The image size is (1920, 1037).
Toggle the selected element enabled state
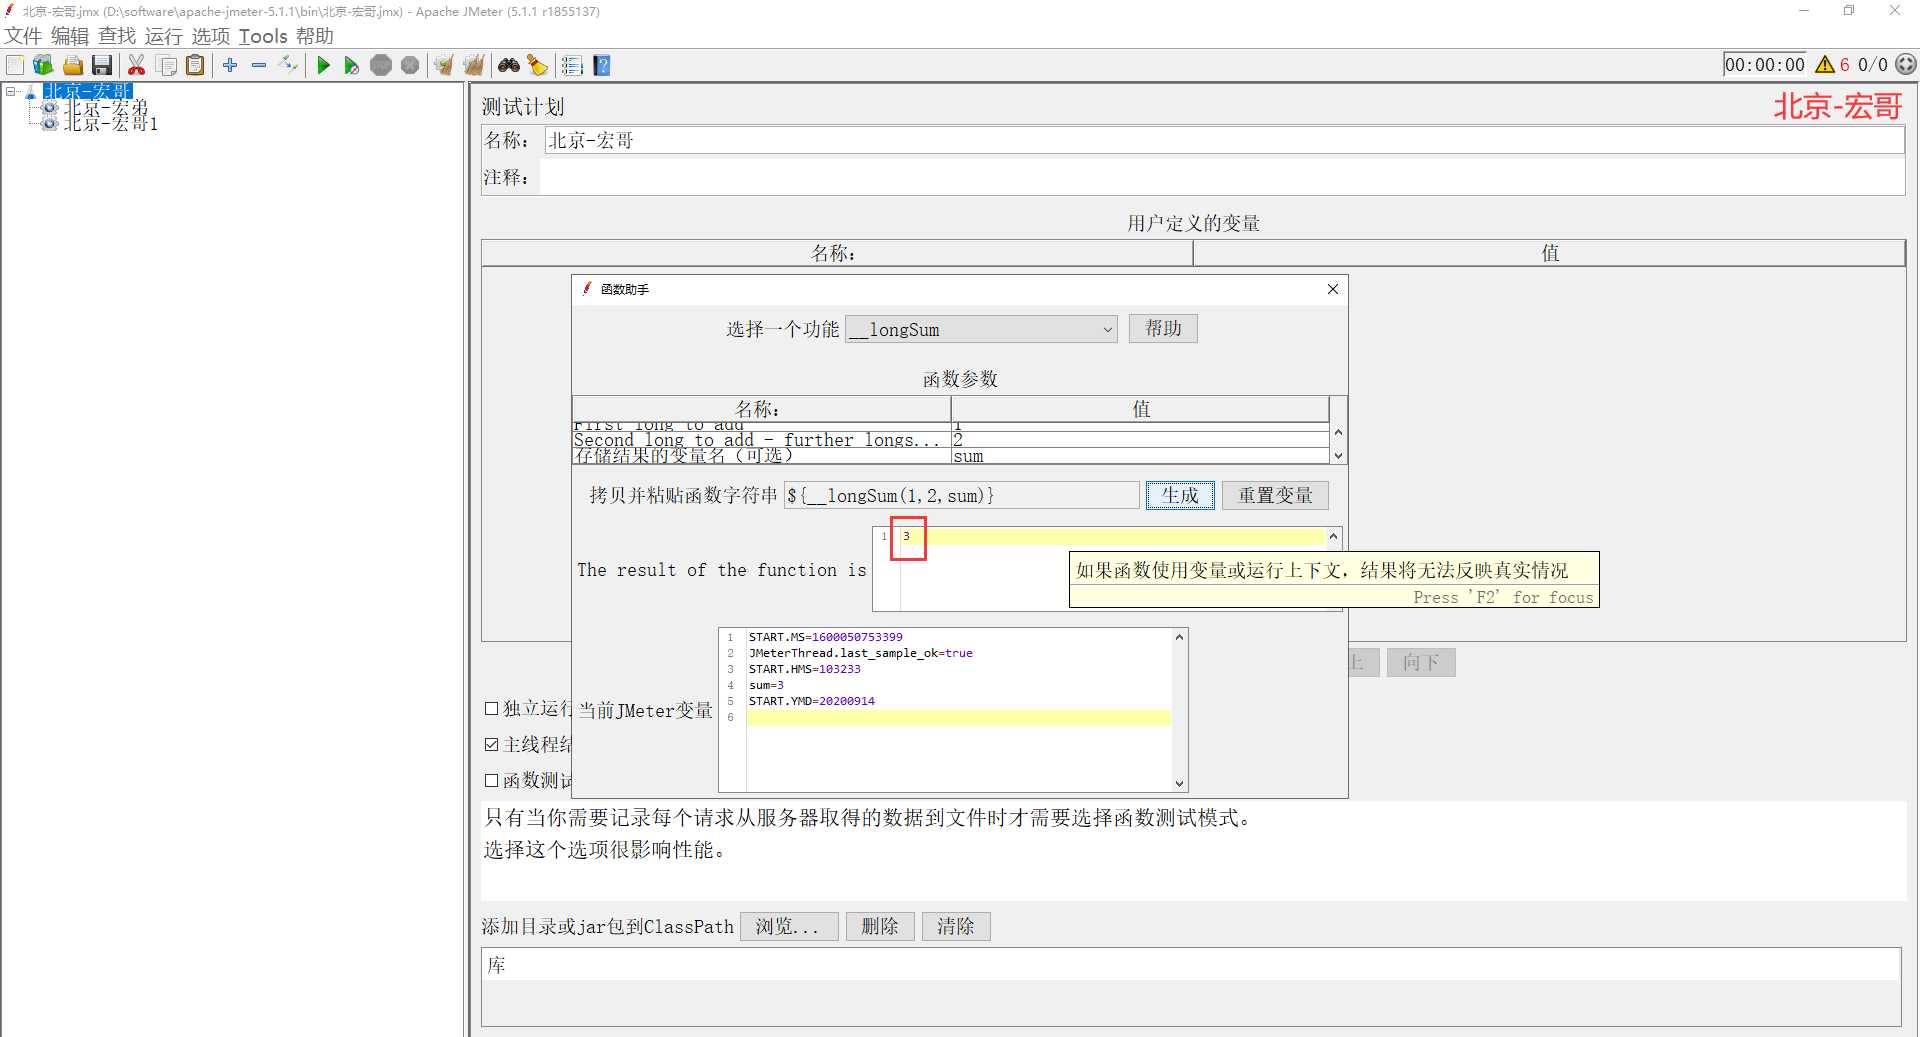[289, 65]
